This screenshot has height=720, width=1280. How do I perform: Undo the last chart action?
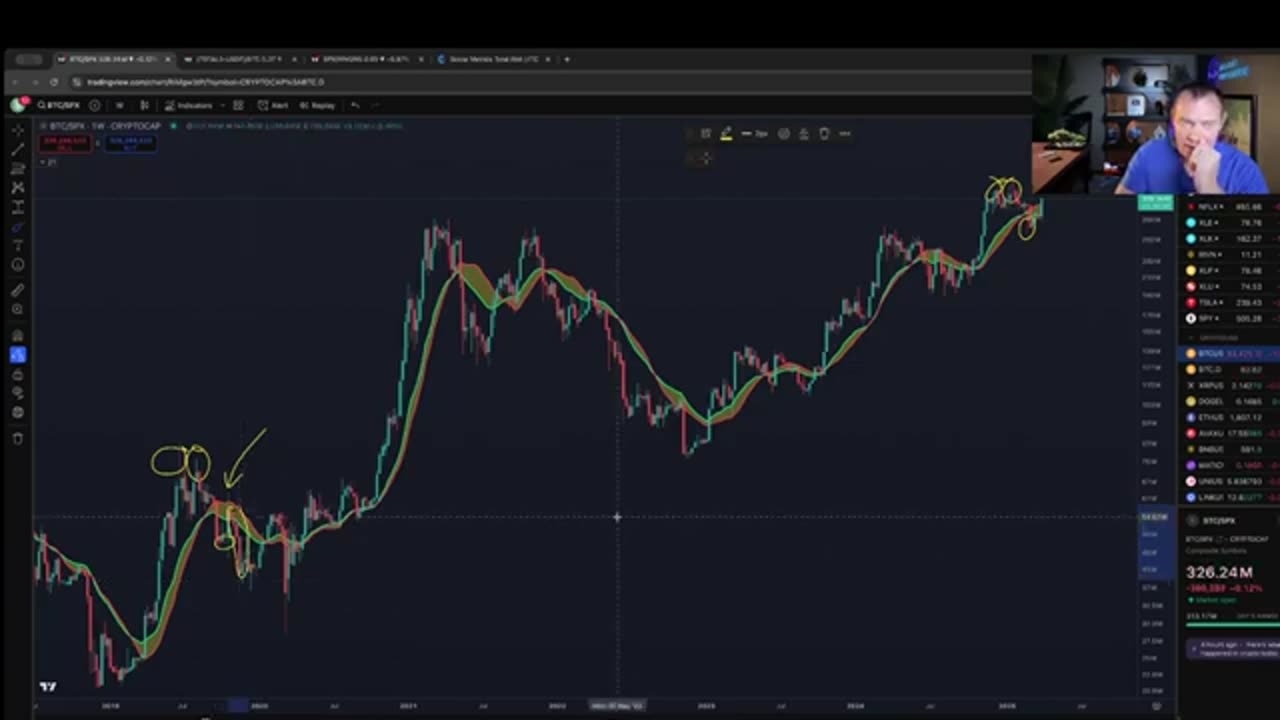tap(354, 105)
